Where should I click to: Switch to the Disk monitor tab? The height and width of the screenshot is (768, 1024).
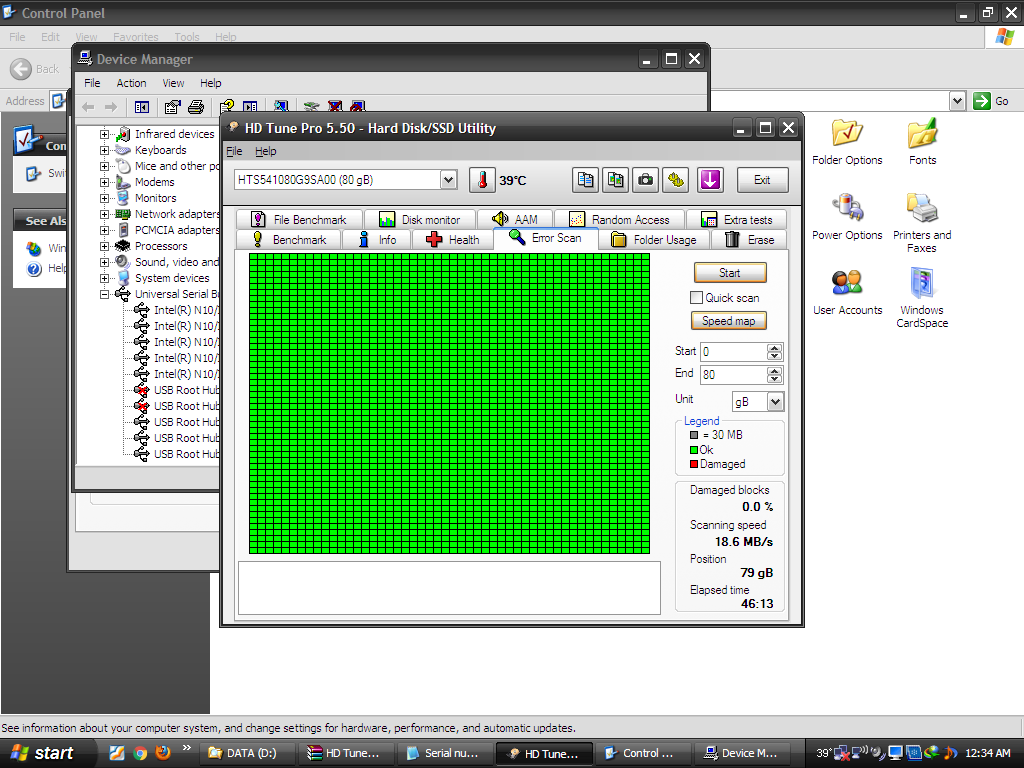point(420,220)
